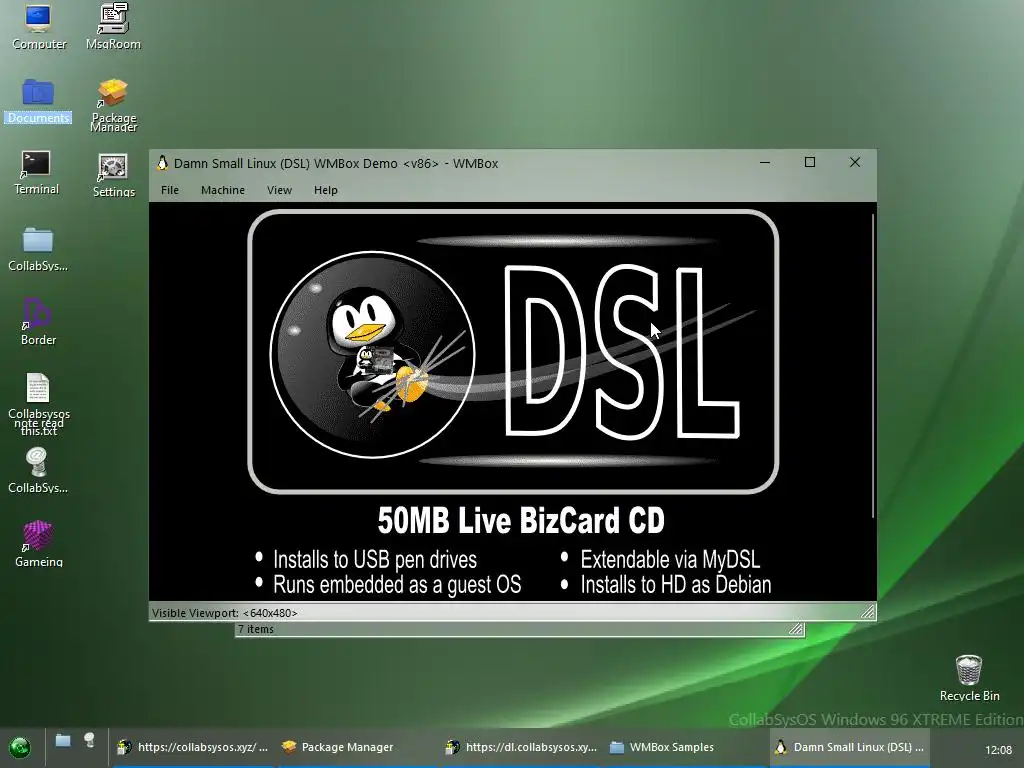Open the folder quick-launch icon on the taskbar
The image size is (1024, 768).
tap(63, 740)
